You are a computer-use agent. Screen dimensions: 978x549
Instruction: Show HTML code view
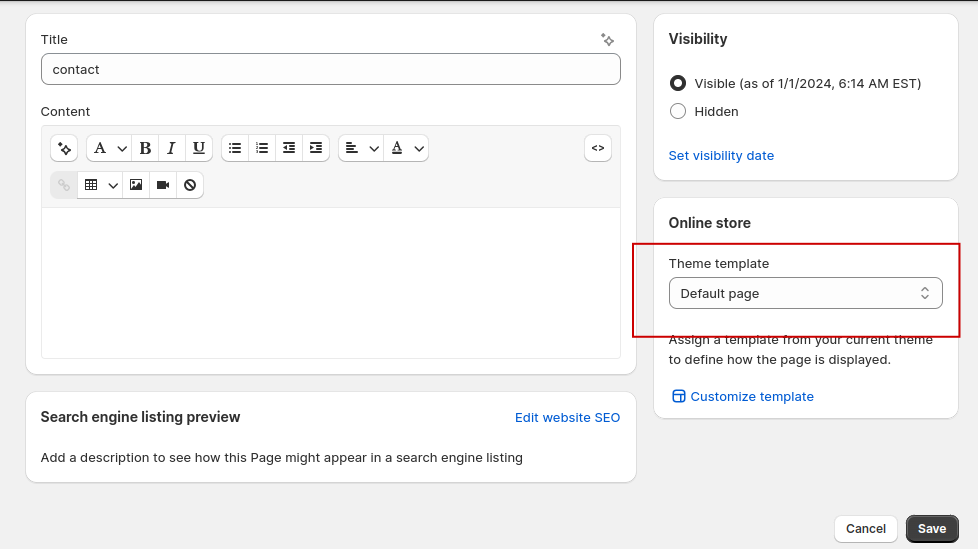[598, 148]
